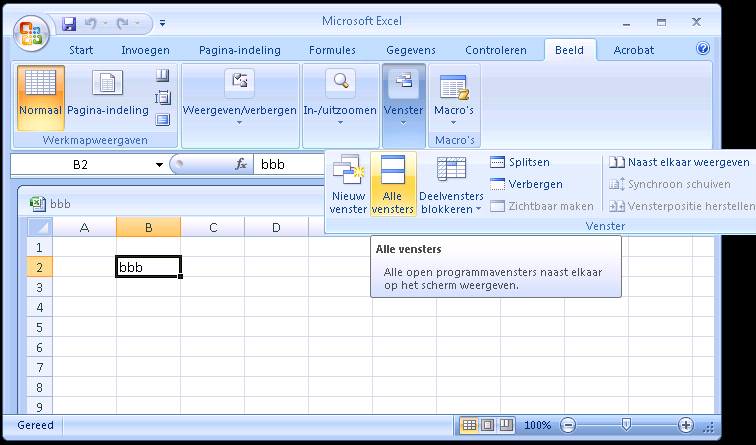Click the insert function fx icon
756x445 pixels.
click(241, 164)
